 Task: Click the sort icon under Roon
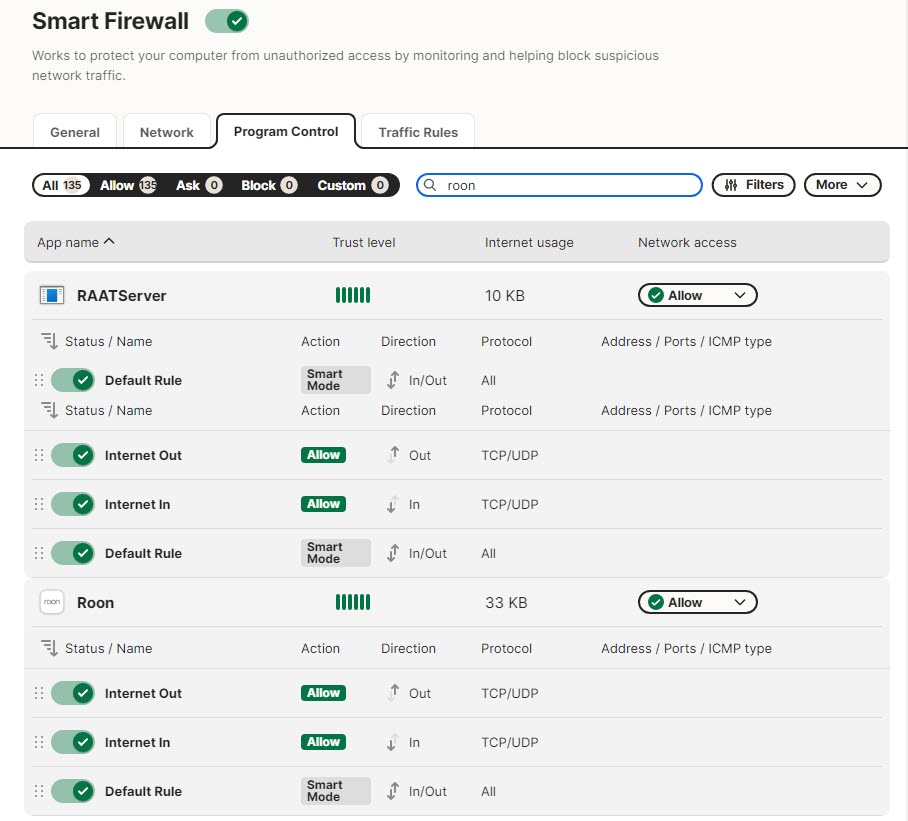click(x=49, y=648)
